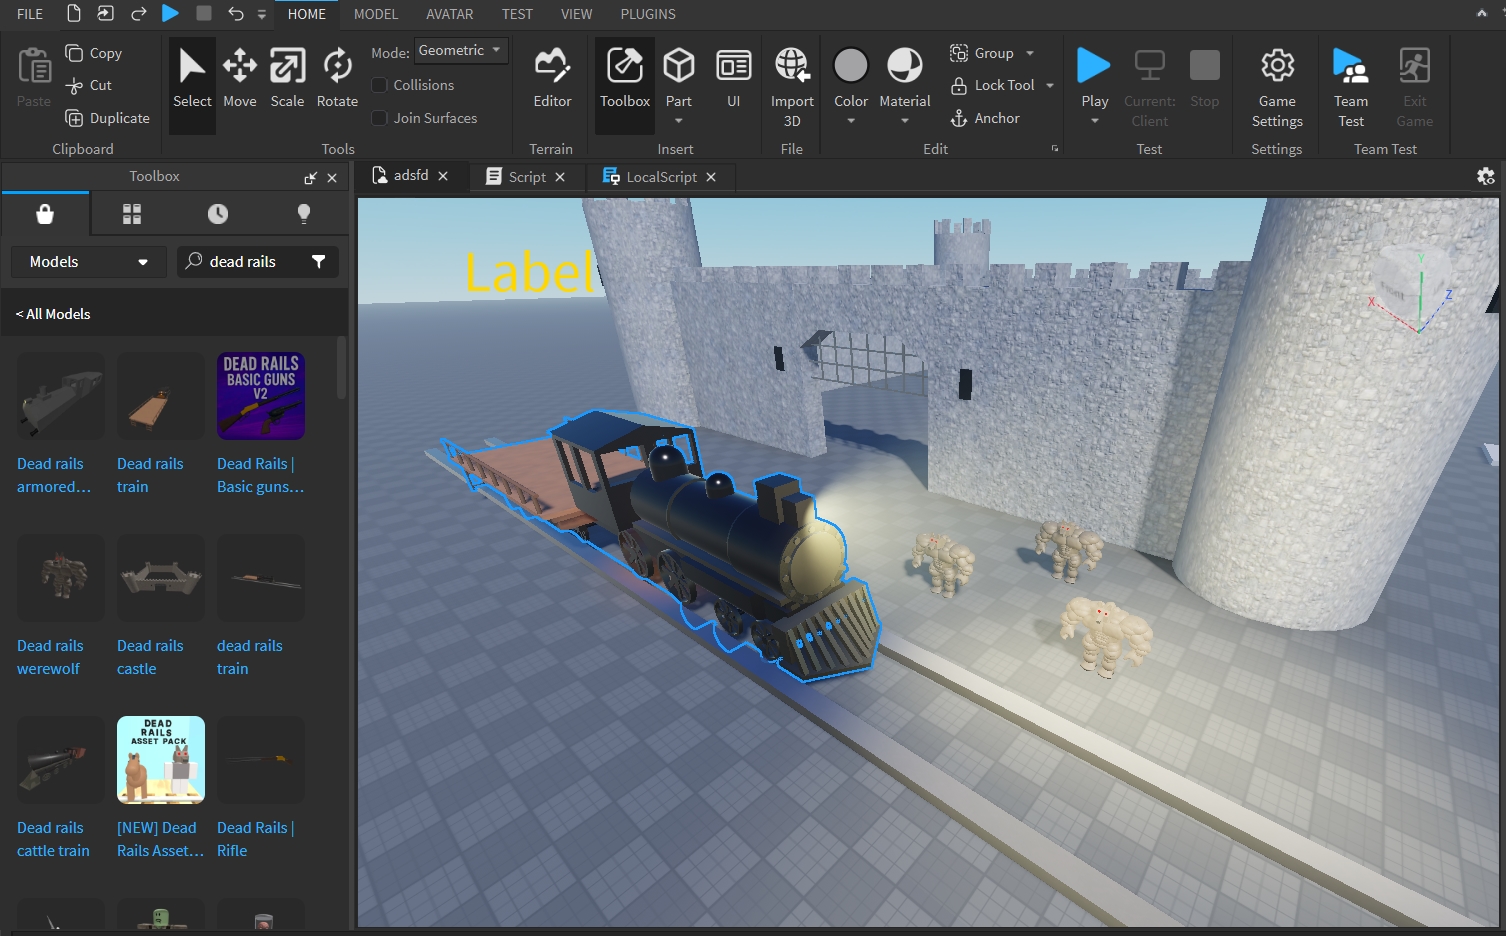1506x936 pixels.
Task: Open the search filter options
Action: click(319, 262)
